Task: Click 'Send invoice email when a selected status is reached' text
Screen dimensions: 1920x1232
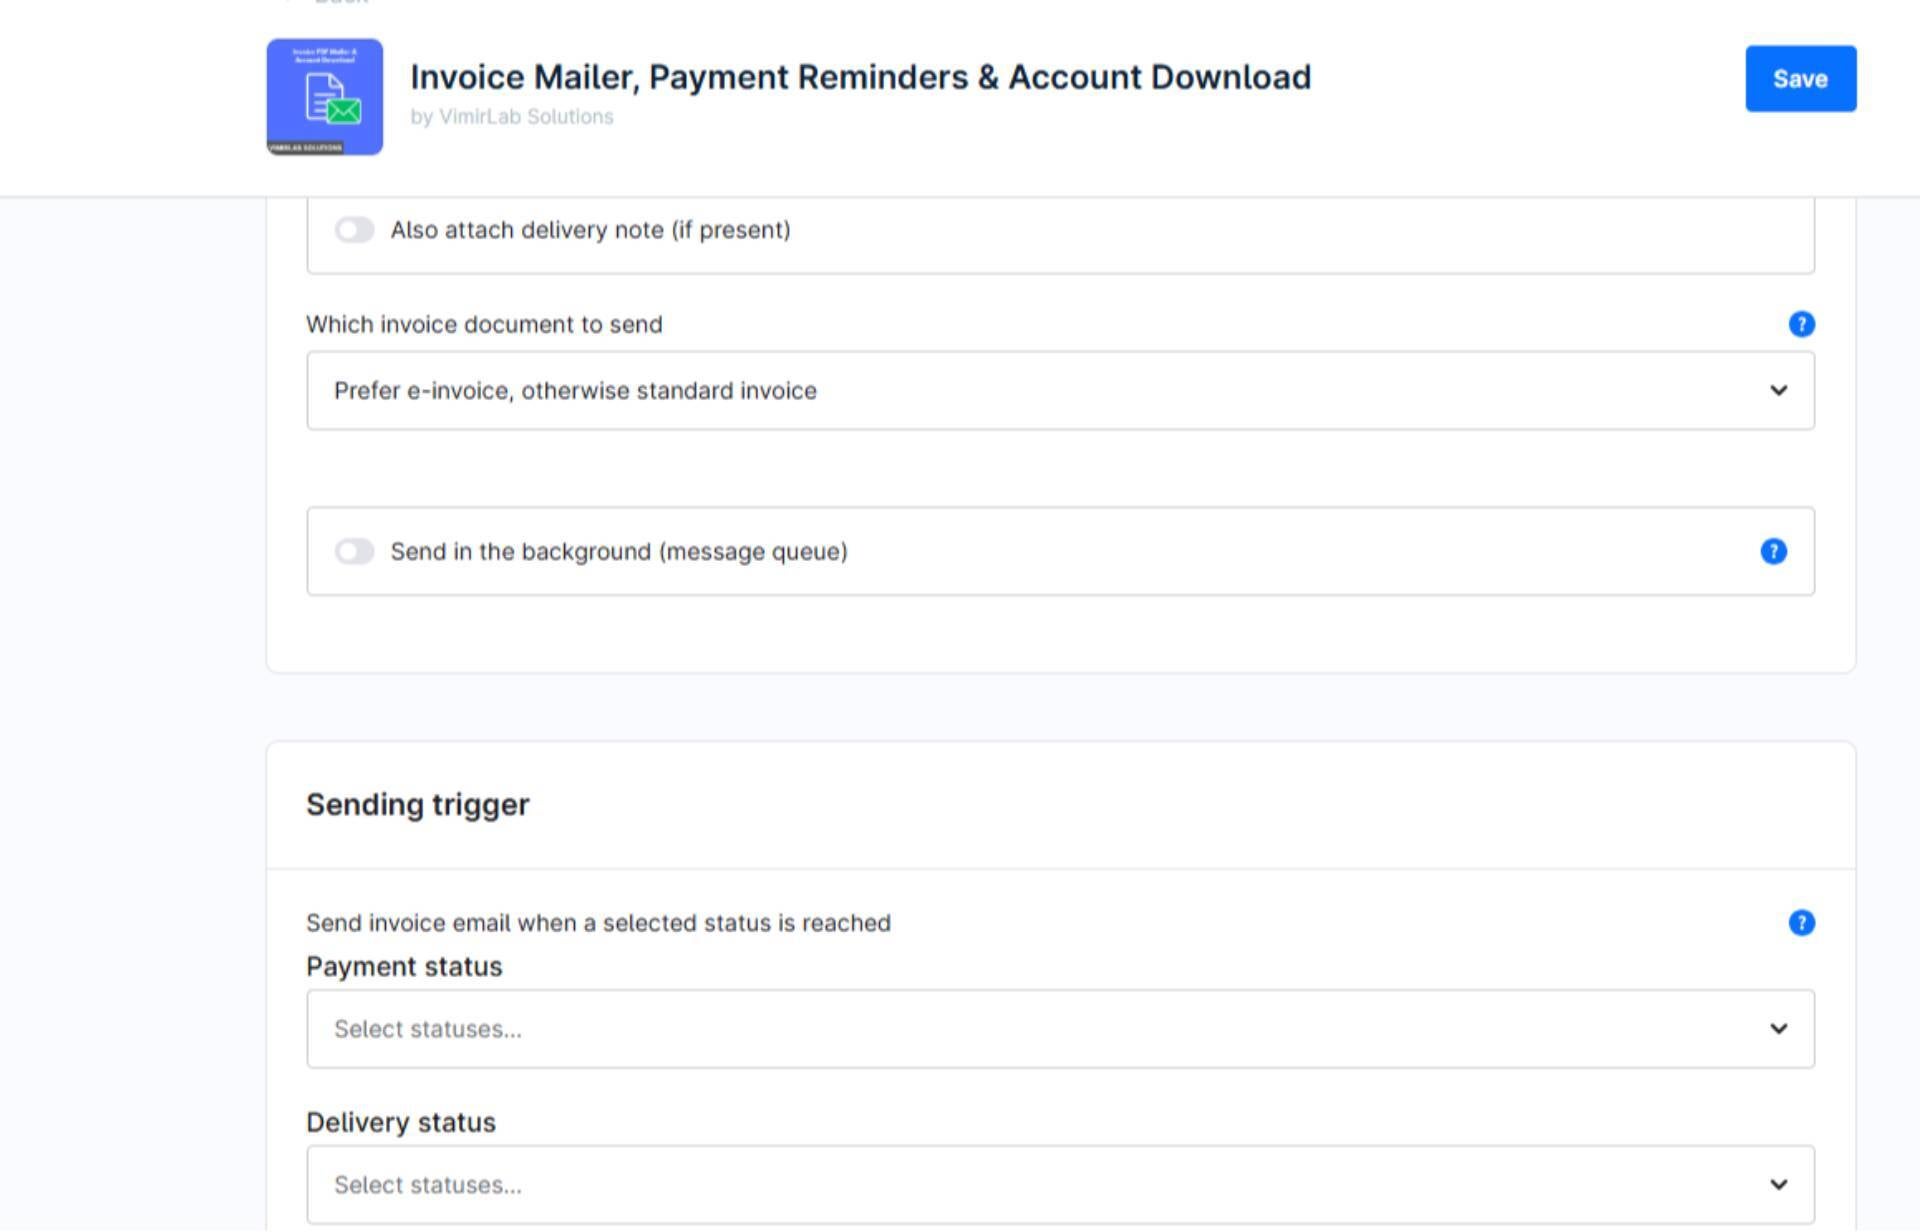Action: [x=598, y=923]
